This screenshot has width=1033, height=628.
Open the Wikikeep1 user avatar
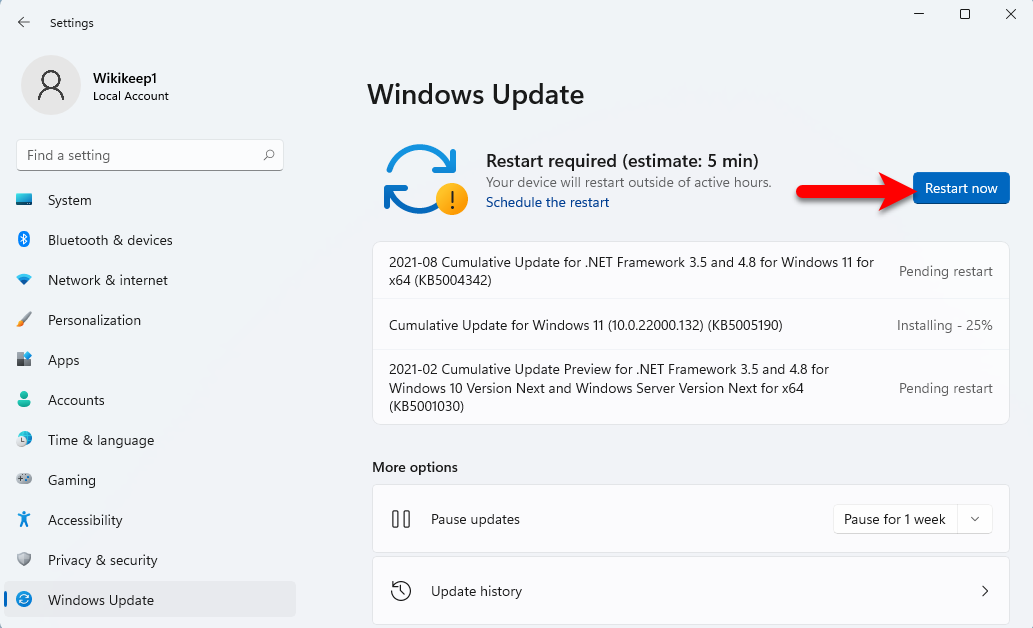(51, 85)
